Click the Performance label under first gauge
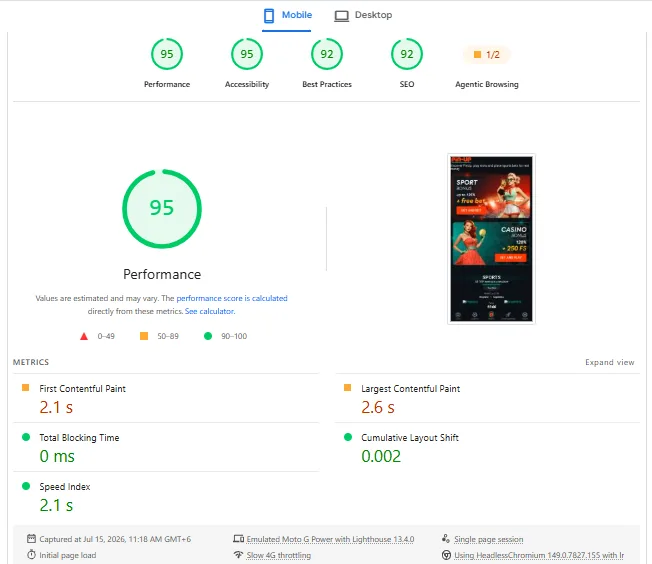 [x=167, y=84]
